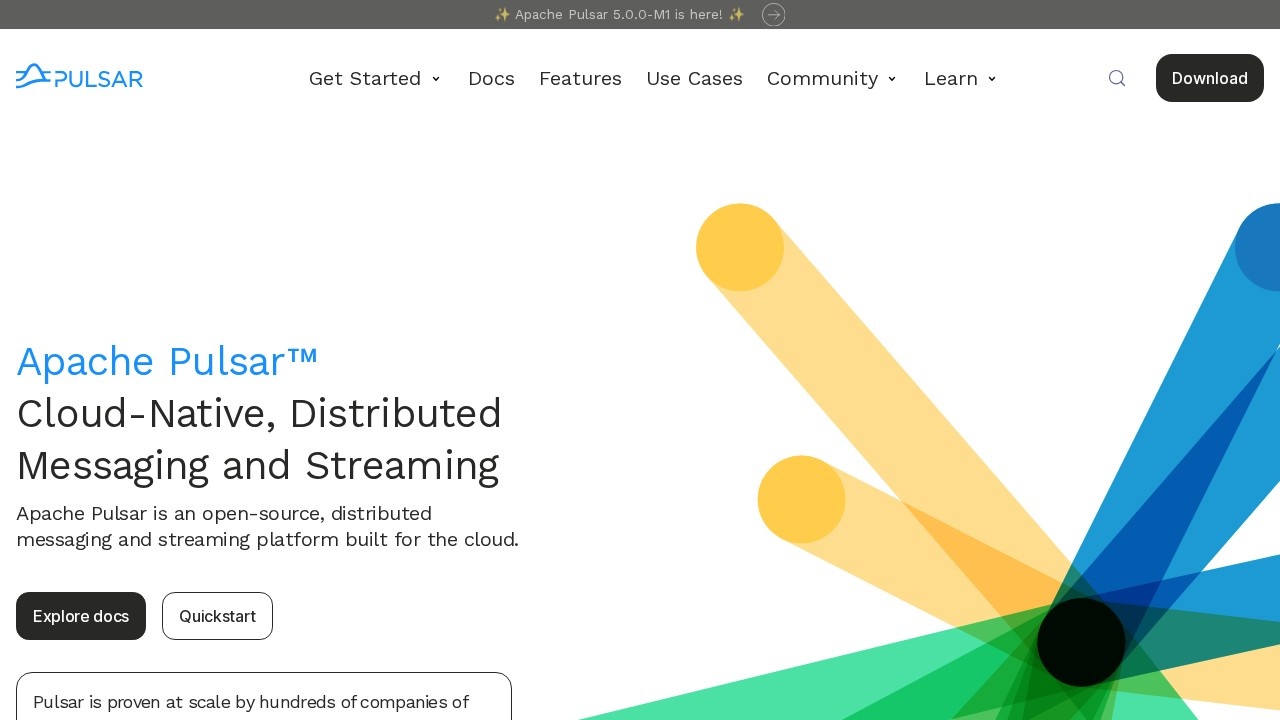This screenshot has height=720, width=1280.
Task: Expand the Learn dropdown menu
Action: pyautogui.click(x=961, y=78)
